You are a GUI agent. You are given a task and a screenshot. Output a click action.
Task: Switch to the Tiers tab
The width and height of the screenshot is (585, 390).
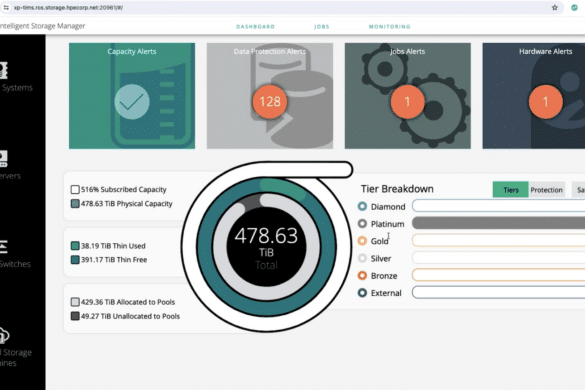tap(510, 190)
